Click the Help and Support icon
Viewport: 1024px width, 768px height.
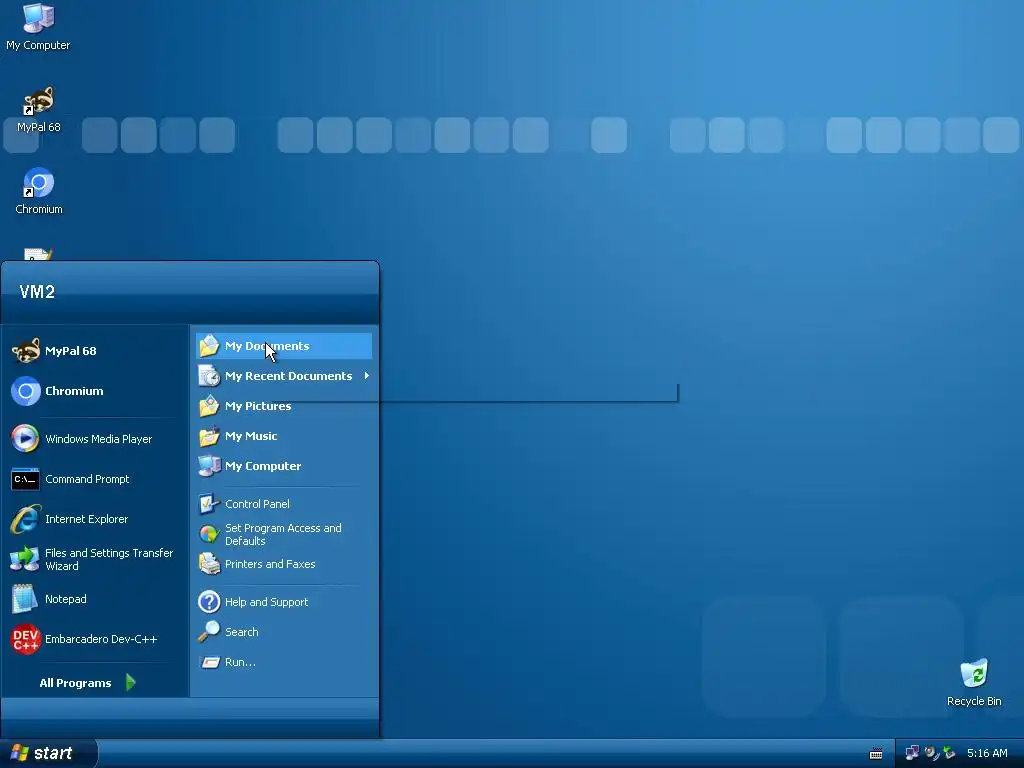click(209, 602)
